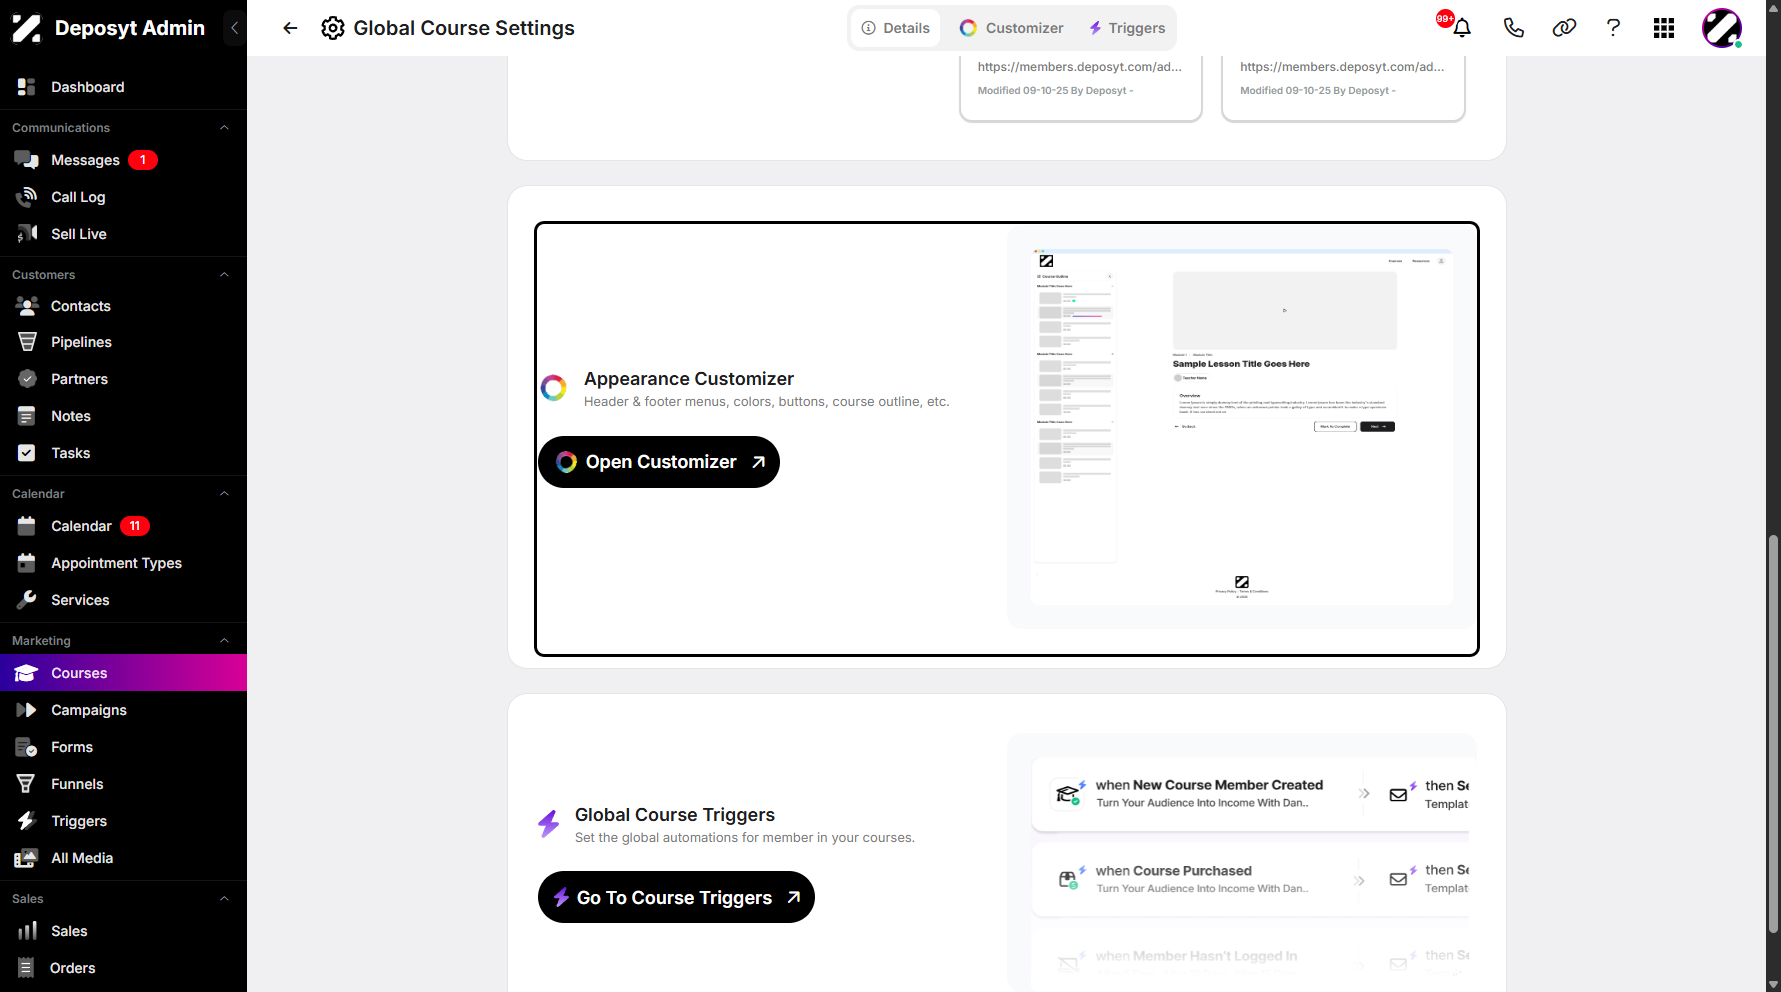The width and height of the screenshot is (1781, 992).
Task: Open the Pipelines funnel icon
Action: tap(27, 342)
